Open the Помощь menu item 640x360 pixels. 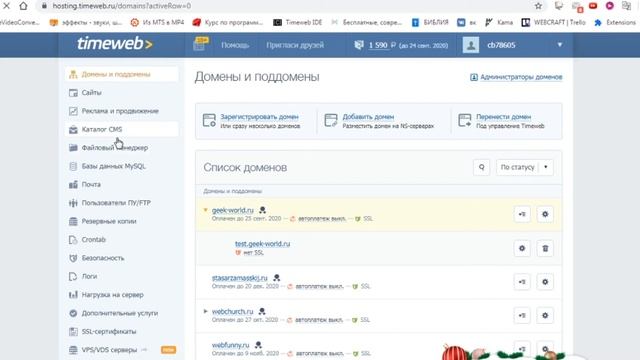[235, 45]
